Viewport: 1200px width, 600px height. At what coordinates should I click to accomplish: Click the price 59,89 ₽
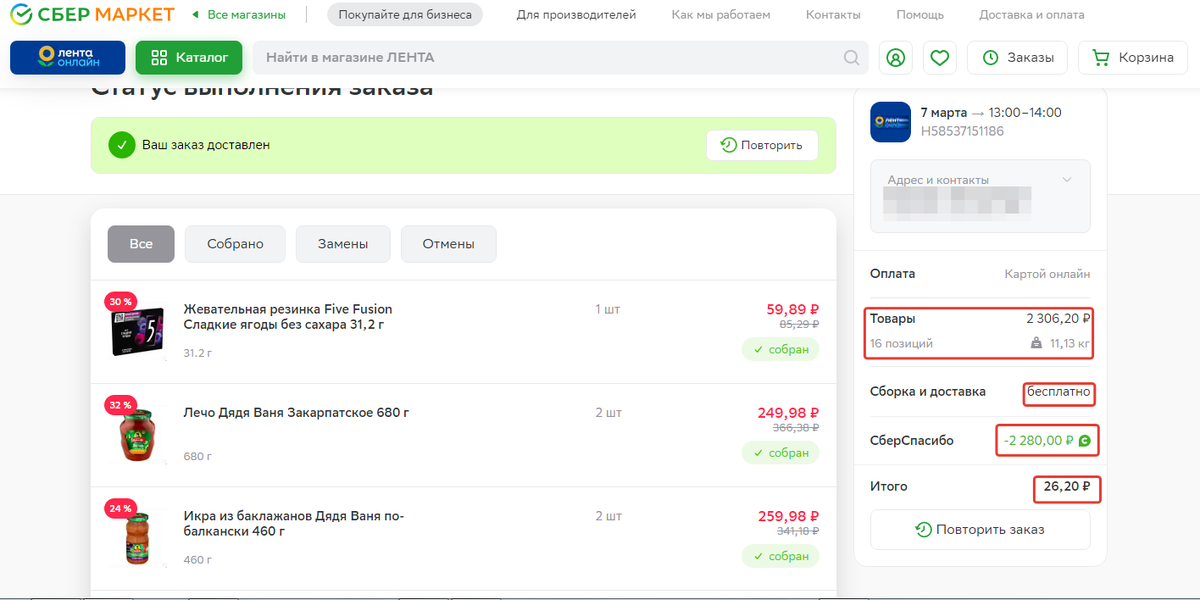pyautogui.click(x=793, y=309)
